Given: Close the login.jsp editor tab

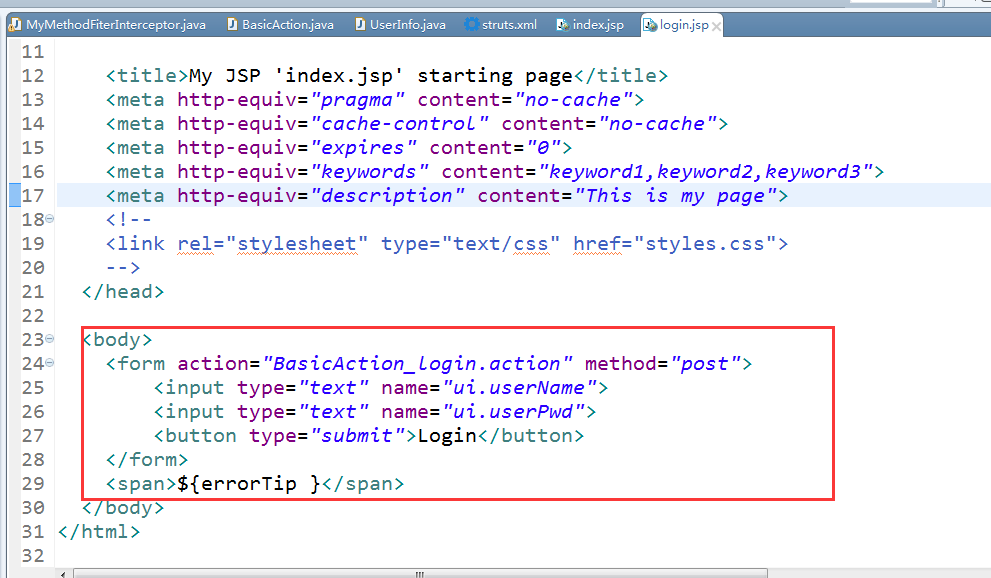Looking at the screenshot, I should pos(716,27).
